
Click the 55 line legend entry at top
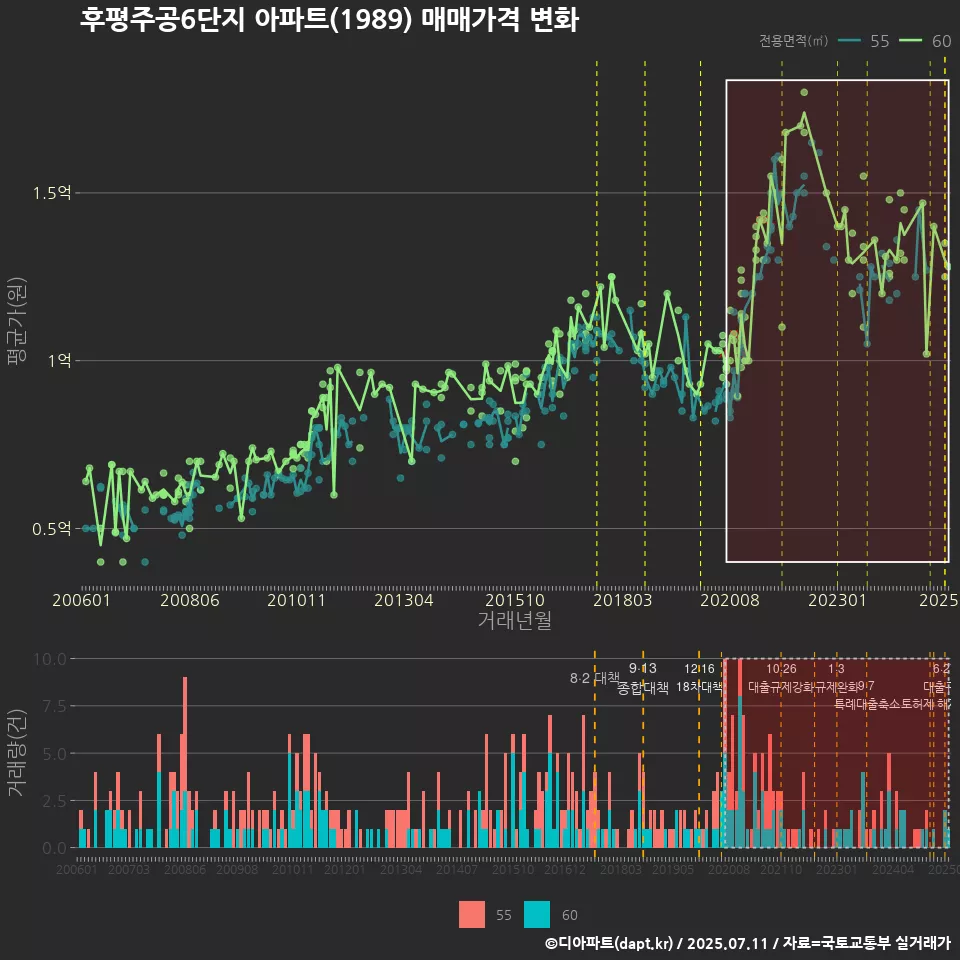863,41
